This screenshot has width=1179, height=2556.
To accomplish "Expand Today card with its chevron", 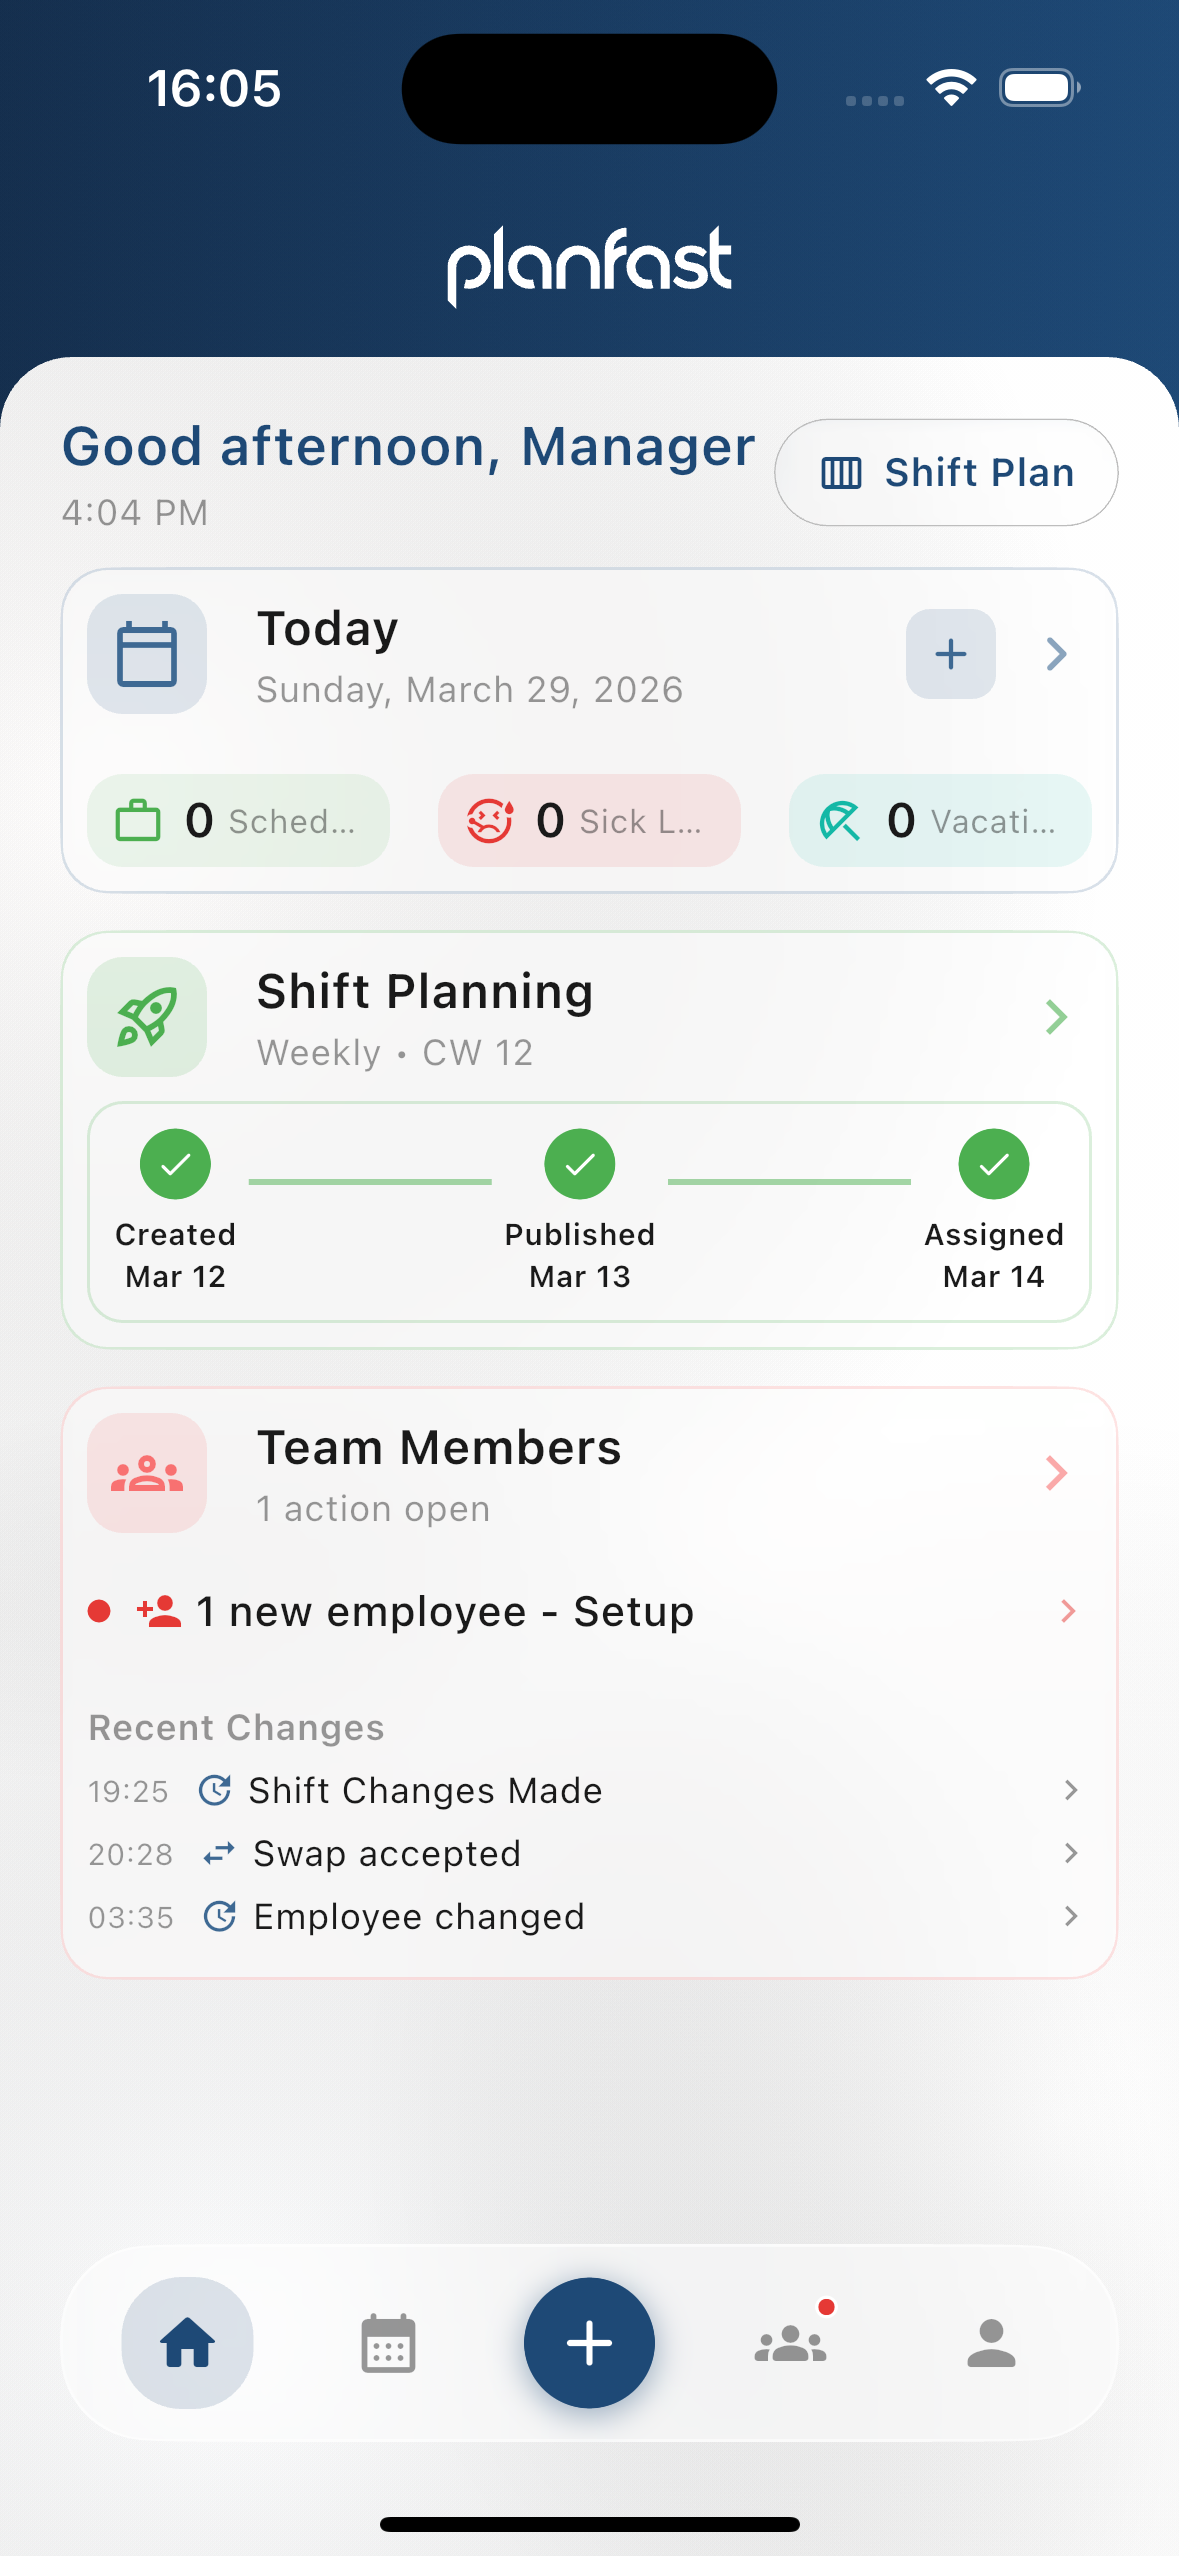I will pos(1056,654).
